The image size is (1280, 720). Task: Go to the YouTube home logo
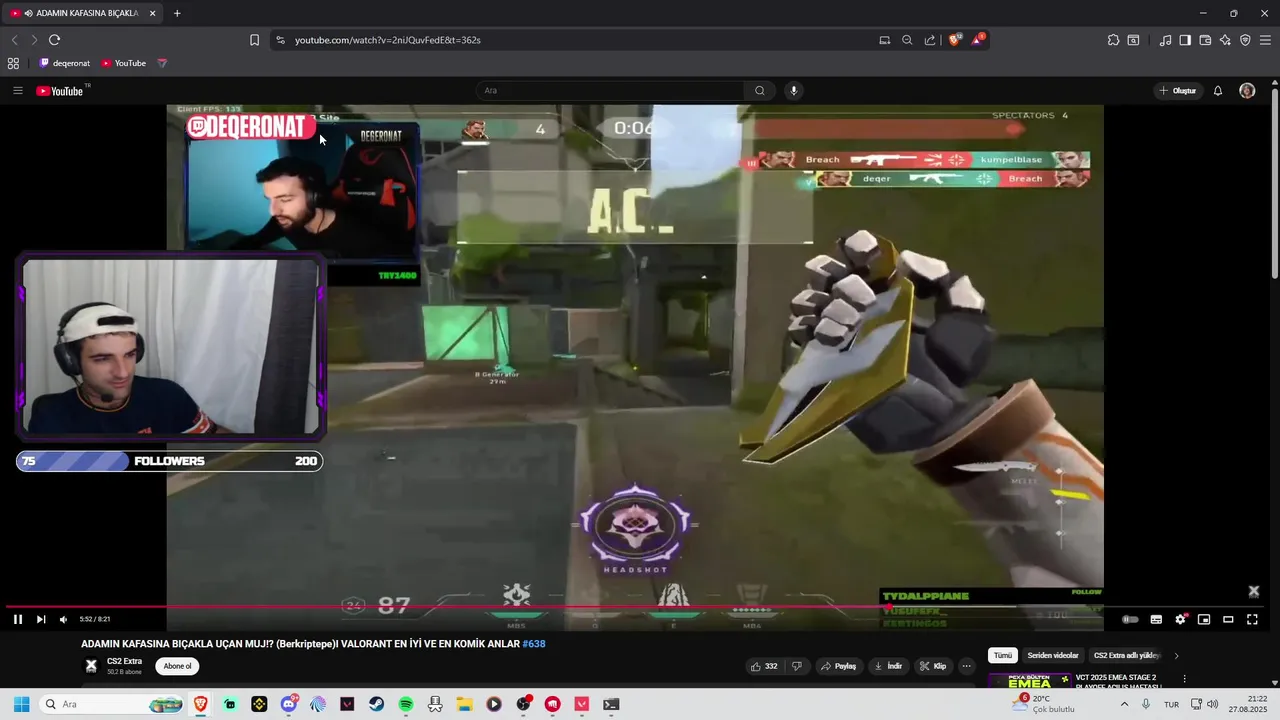point(62,91)
